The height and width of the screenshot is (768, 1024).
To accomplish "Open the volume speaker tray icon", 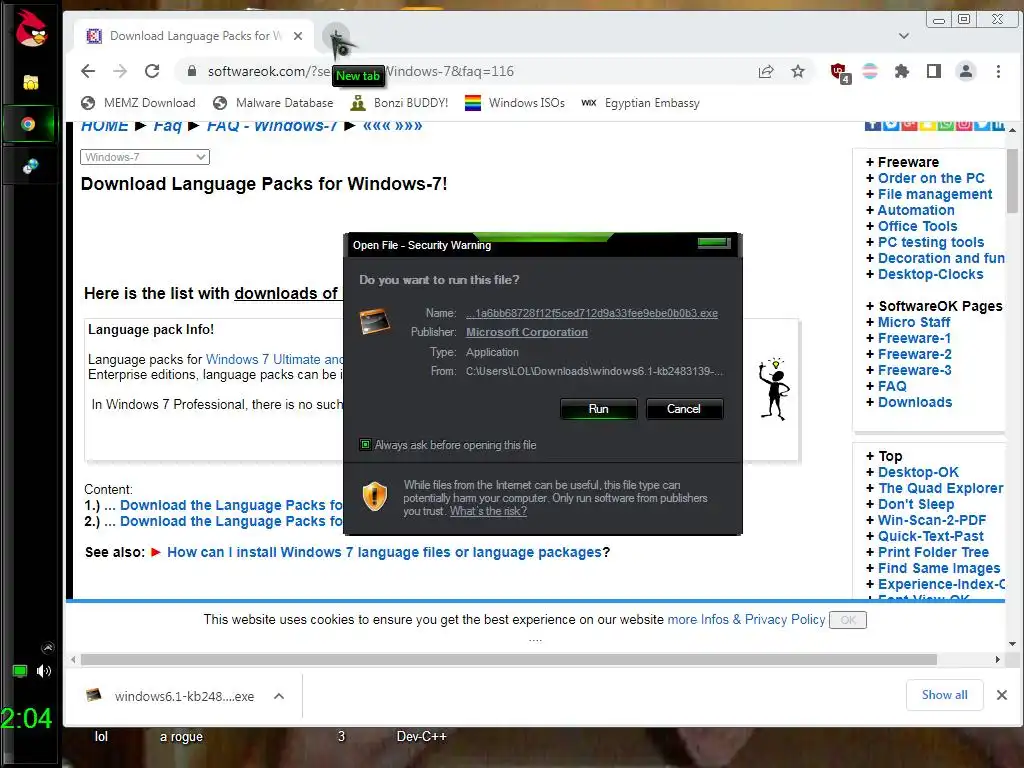I will point(44,671).
